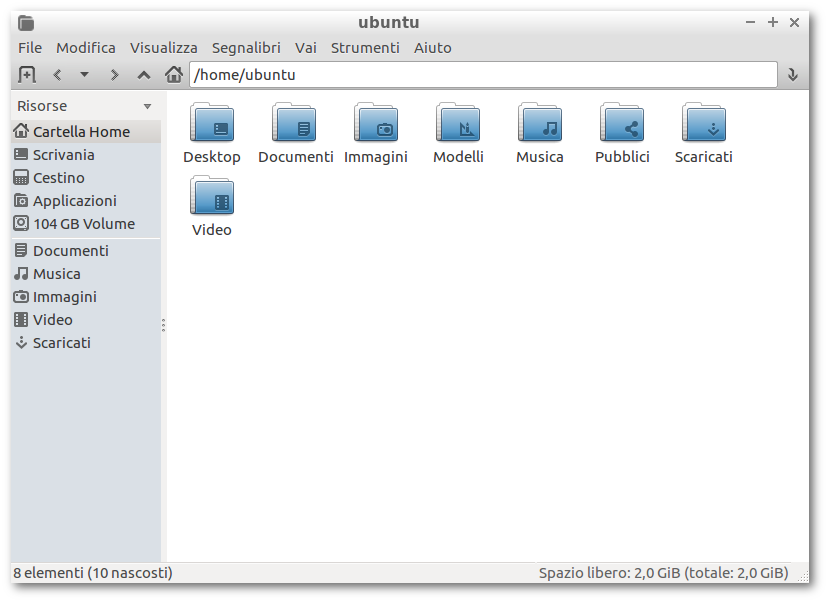Select the Scaricati folder icon in main pane
Image resolution: width=828 pixels, height=602 pixels.
(x=704, y=123)
